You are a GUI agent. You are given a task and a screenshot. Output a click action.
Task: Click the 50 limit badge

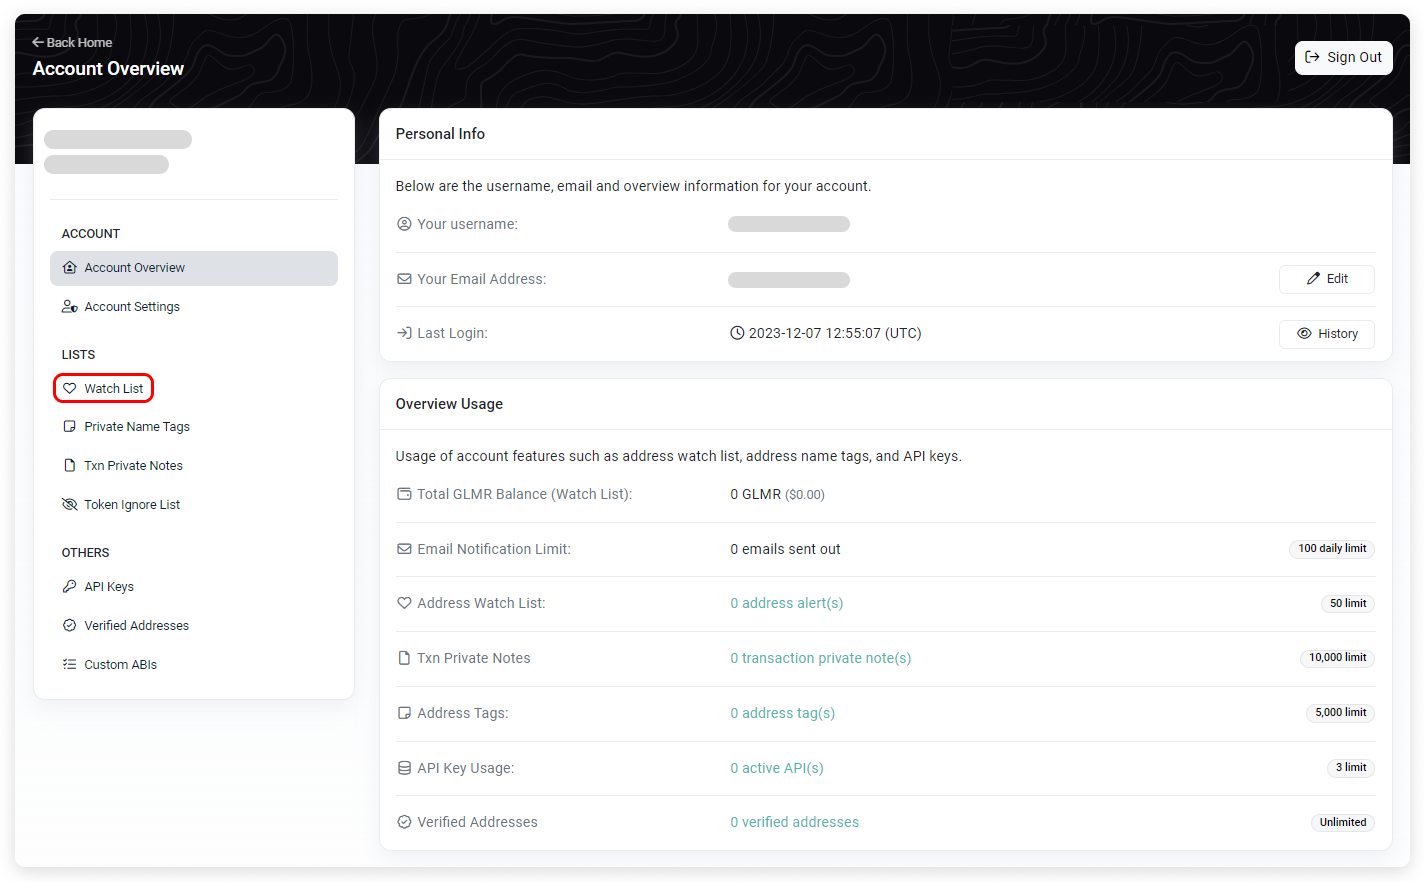click(1348, 604)
